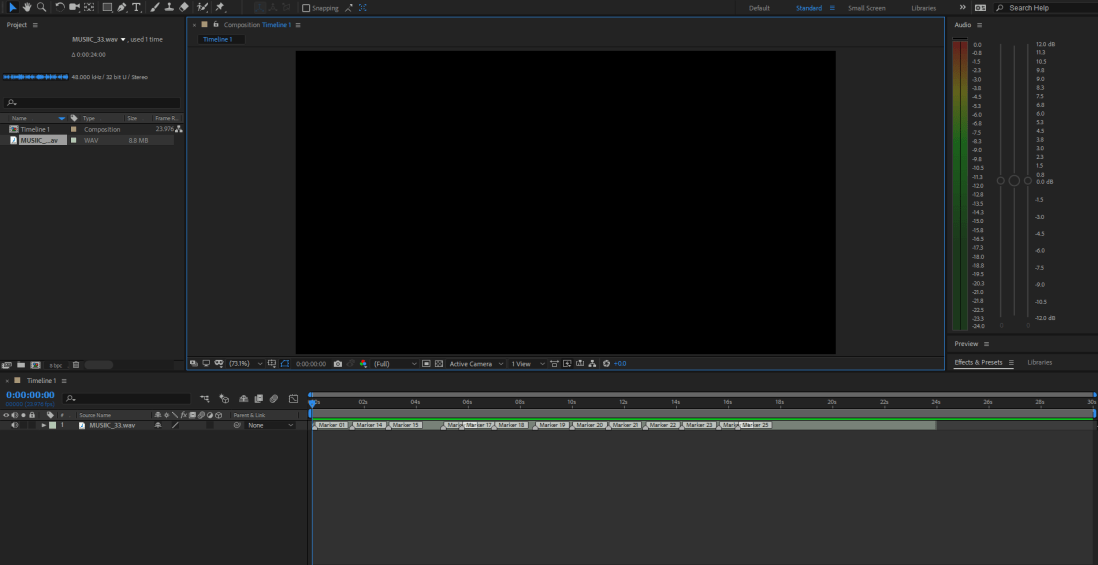Click the interpret footage icon in Project panel

(7, 365)
